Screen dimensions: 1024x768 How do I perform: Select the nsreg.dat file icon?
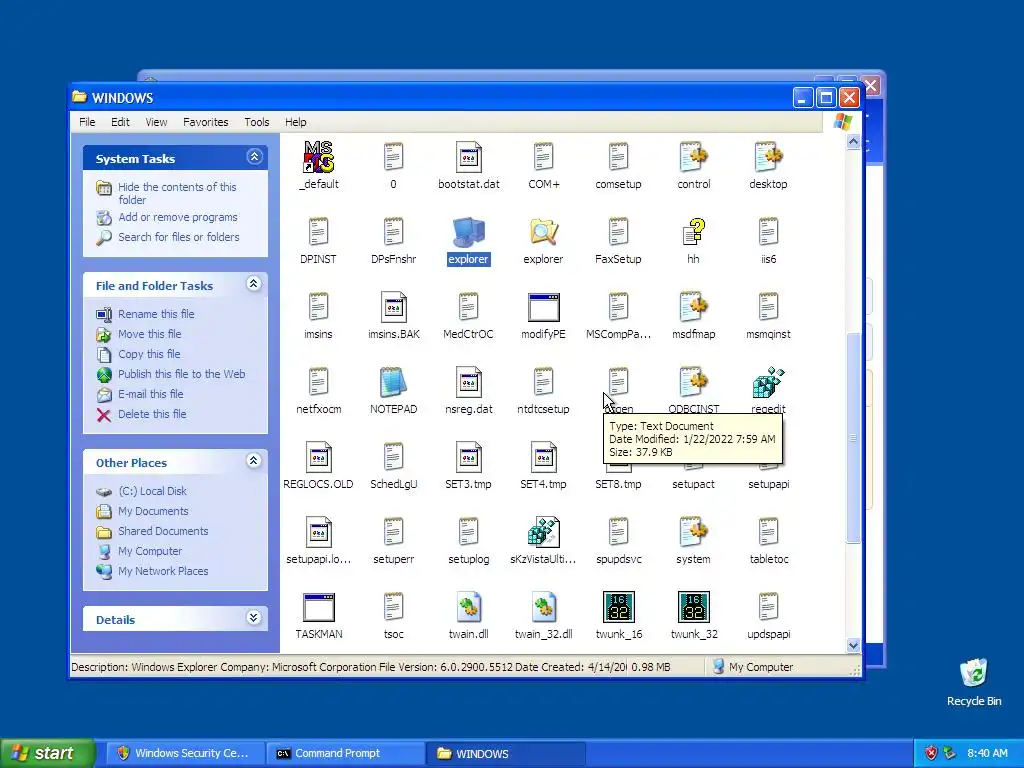coord(468,383)
